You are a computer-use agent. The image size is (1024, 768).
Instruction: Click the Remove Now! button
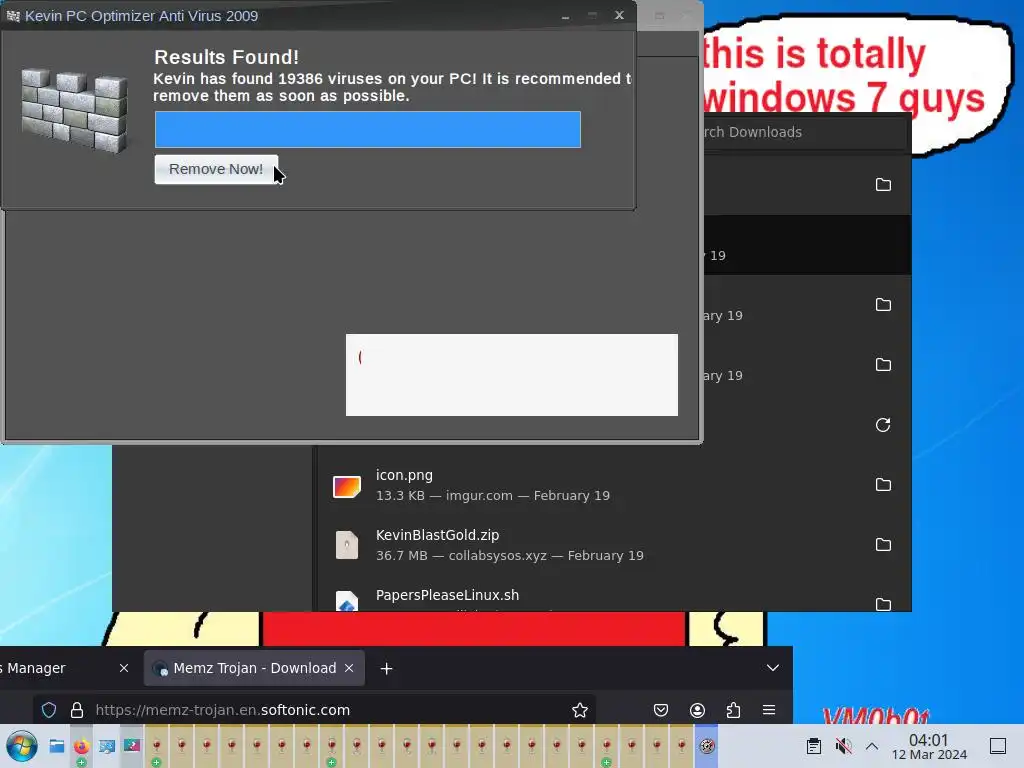click(216, 169)
